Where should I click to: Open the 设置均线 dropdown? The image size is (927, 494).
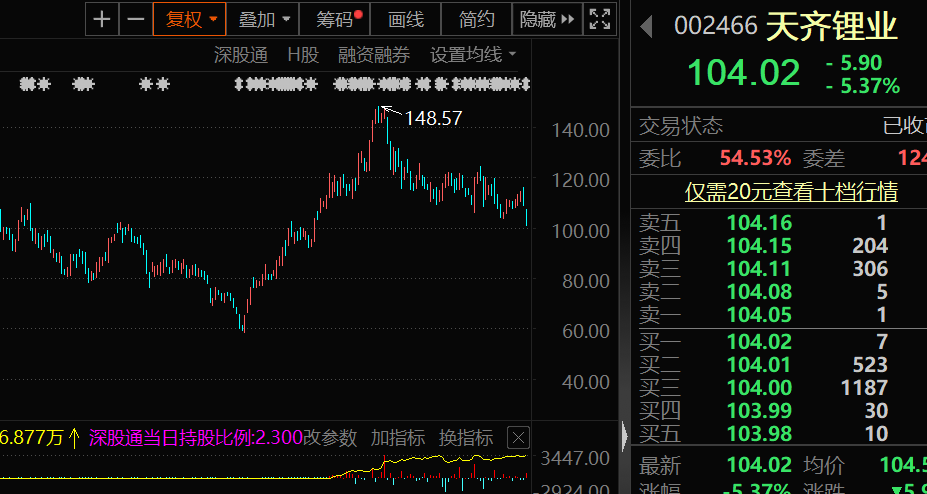click(x=473, y=55)
